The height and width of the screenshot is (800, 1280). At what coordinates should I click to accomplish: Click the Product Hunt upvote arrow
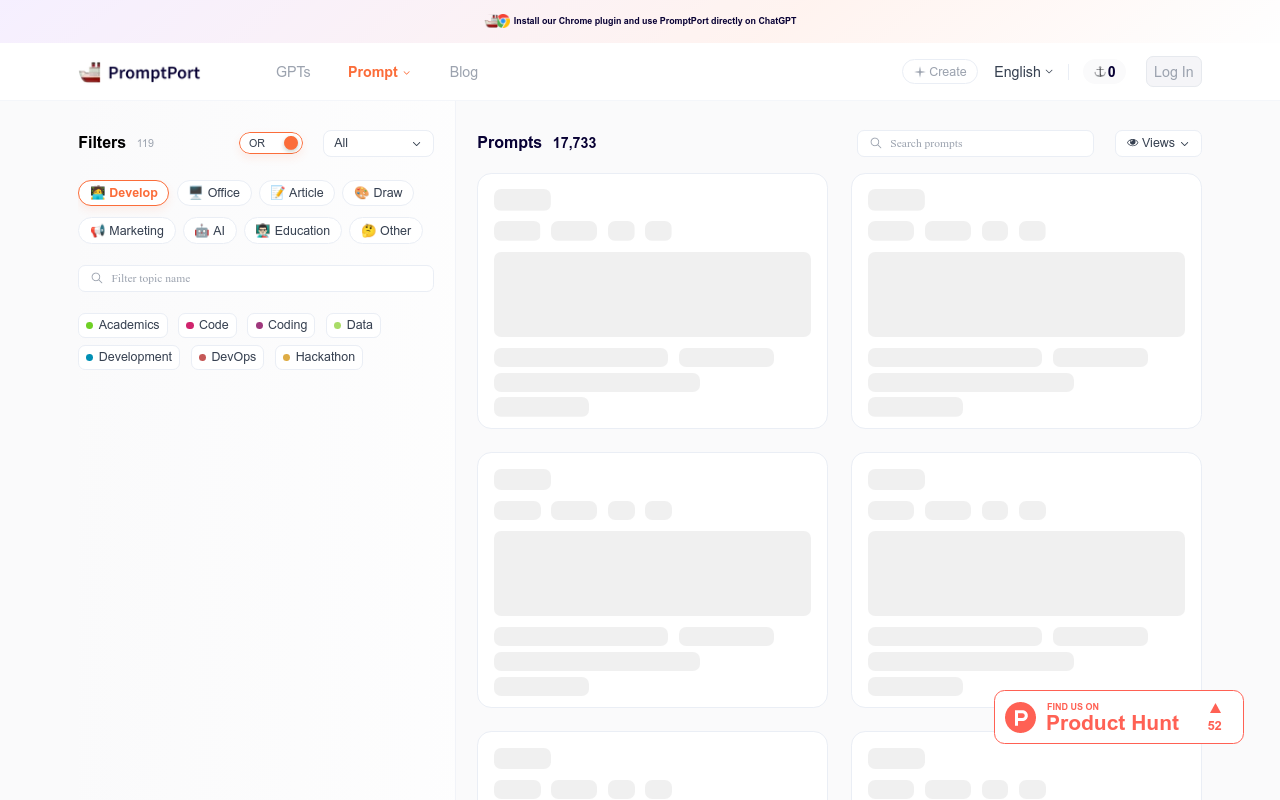pos(1215,708)
